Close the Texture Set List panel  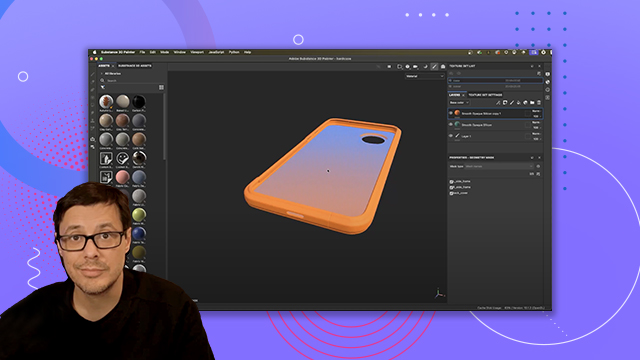click(x=539, y=66)
